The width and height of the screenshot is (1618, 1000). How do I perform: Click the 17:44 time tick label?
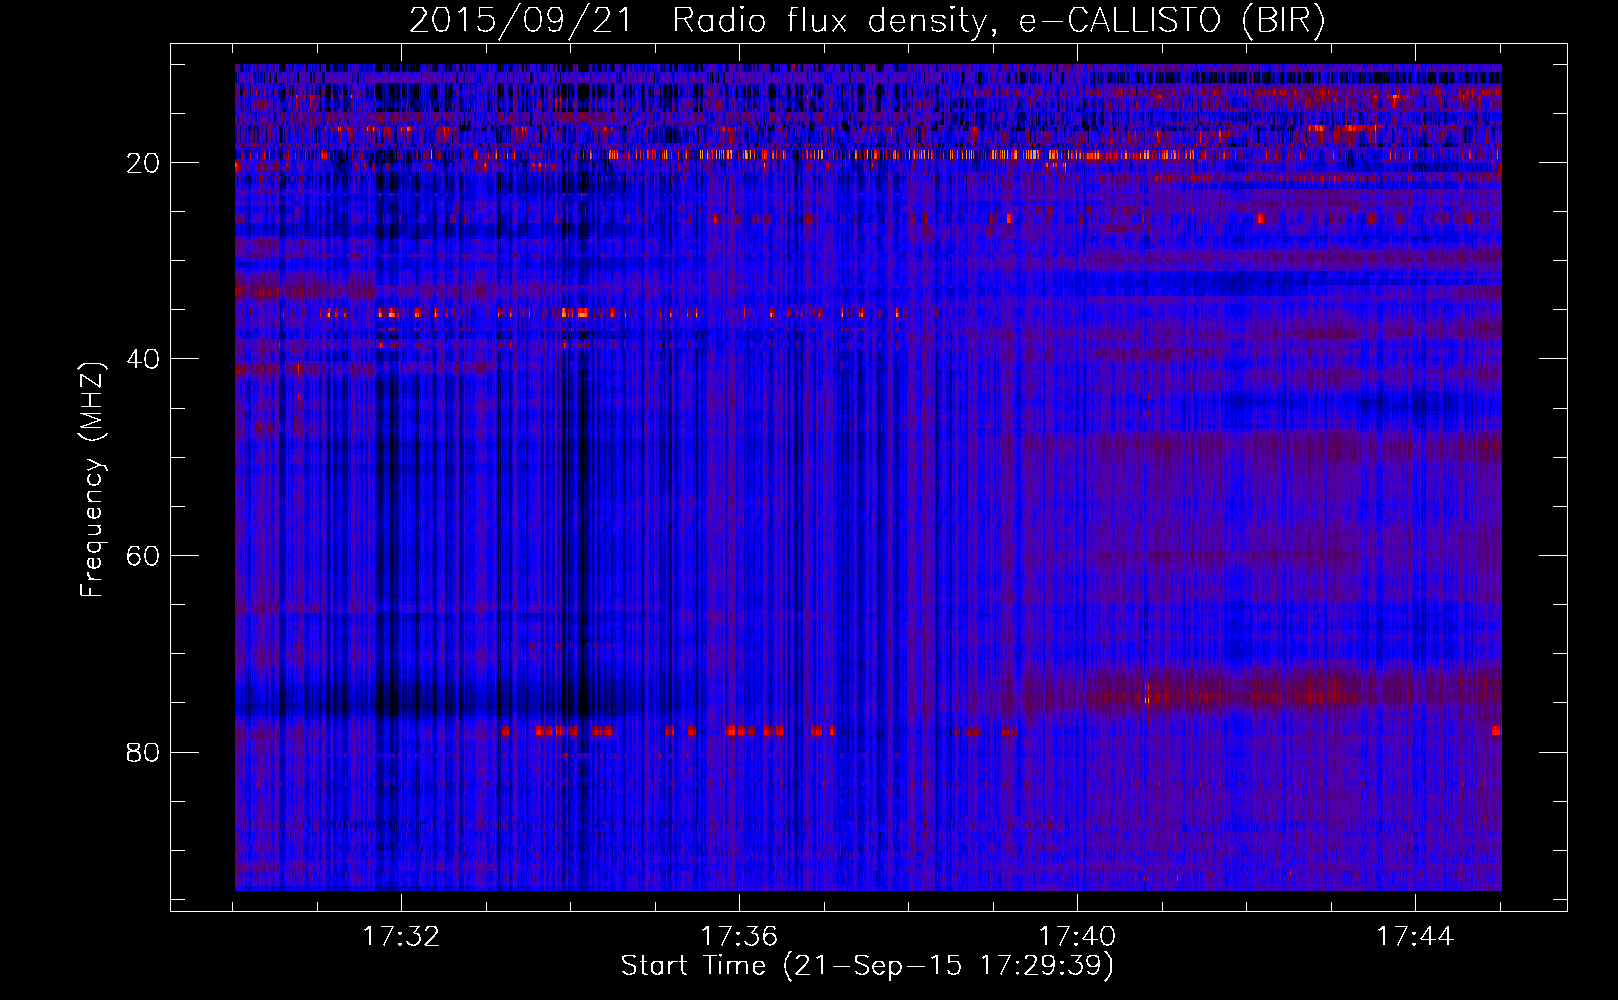1415,937
